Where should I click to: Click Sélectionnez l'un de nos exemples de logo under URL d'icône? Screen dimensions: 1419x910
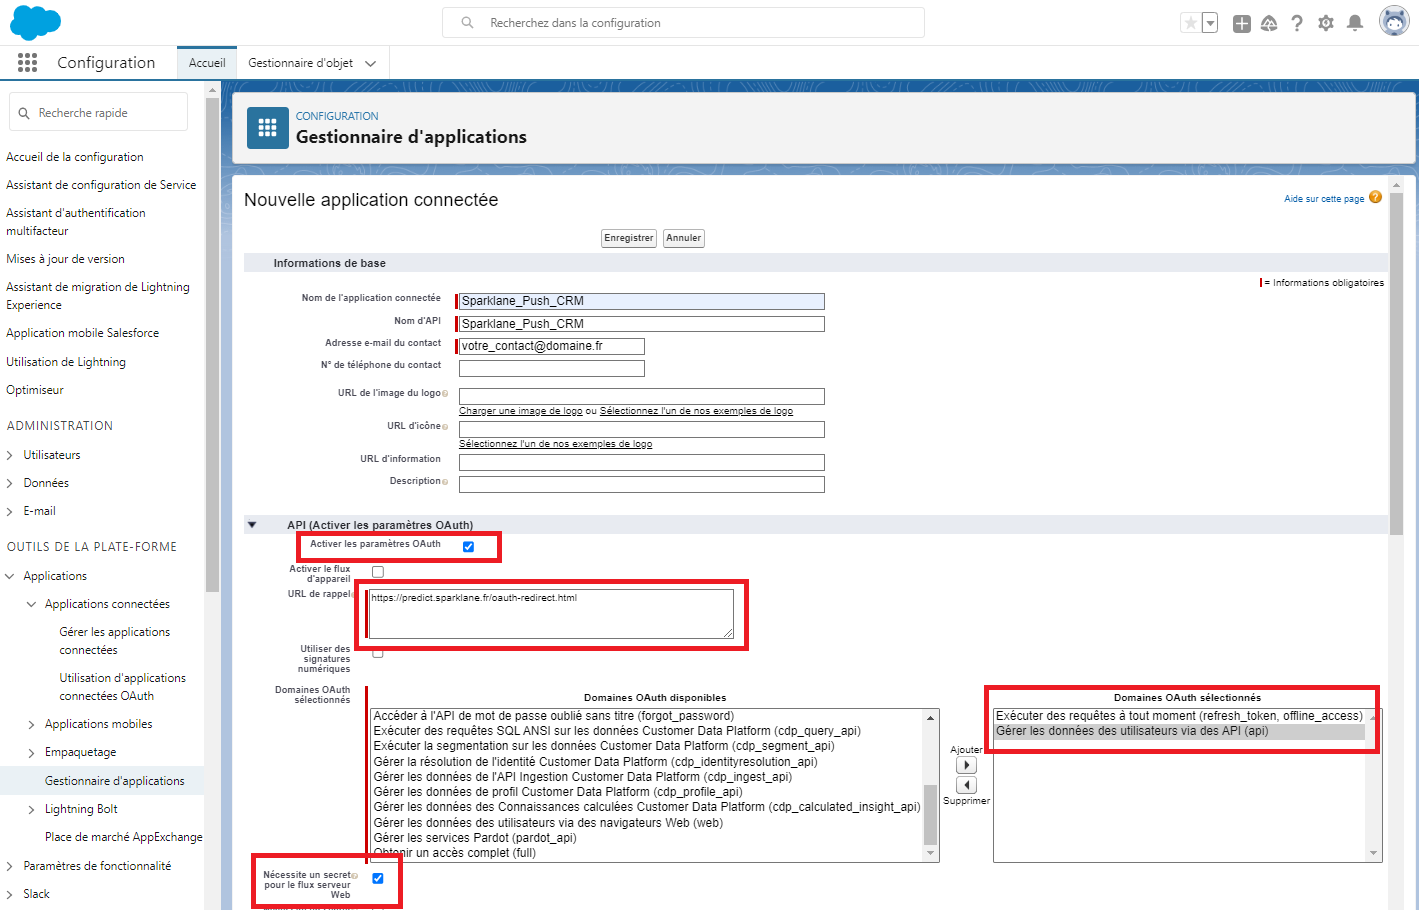[x=555, y=444]
